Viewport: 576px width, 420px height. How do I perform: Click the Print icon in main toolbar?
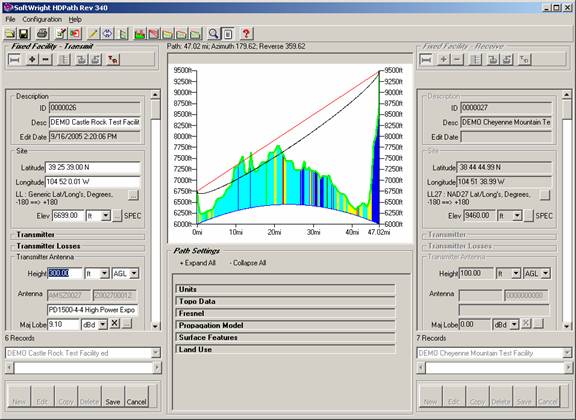point(42,34)
